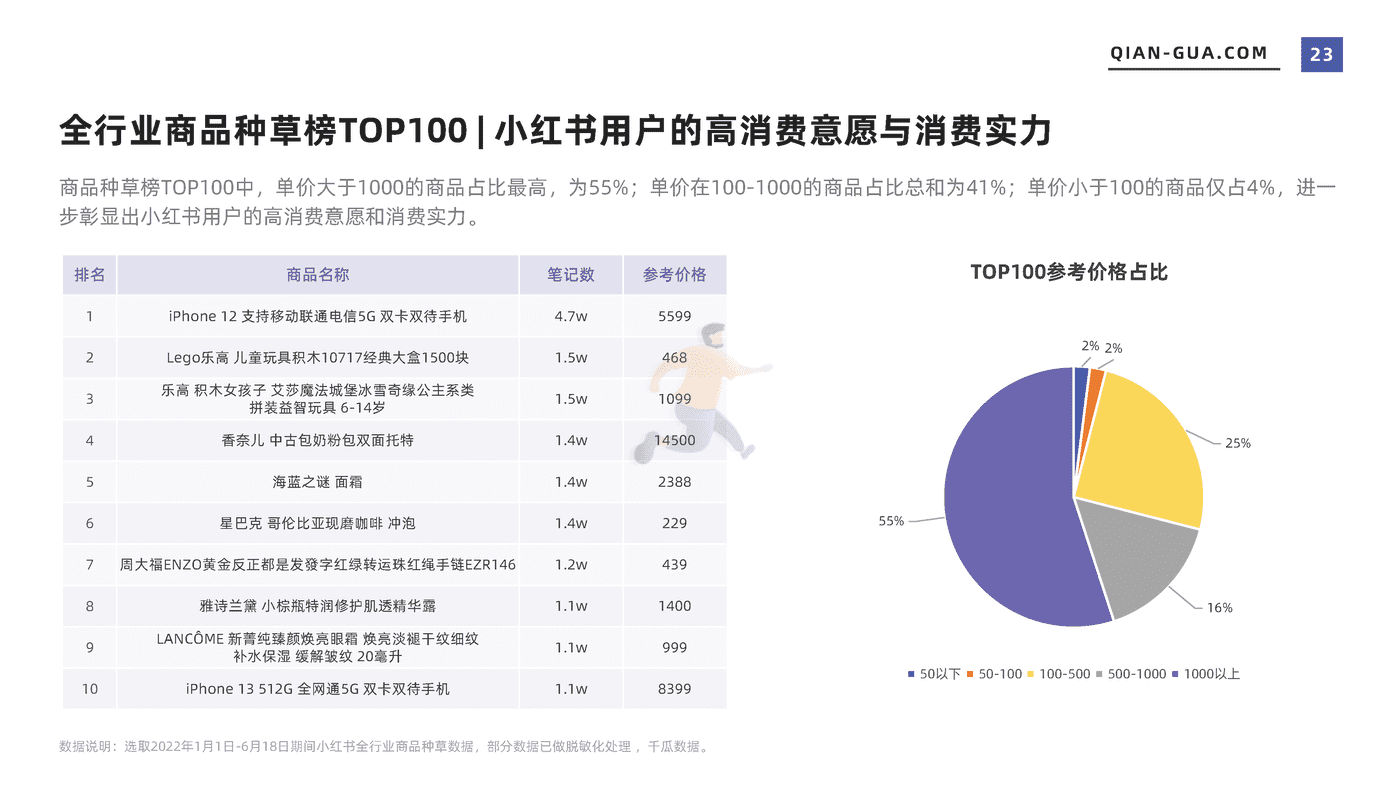Click the price cell 439
1400x788 pixels.
coord(675,565)
